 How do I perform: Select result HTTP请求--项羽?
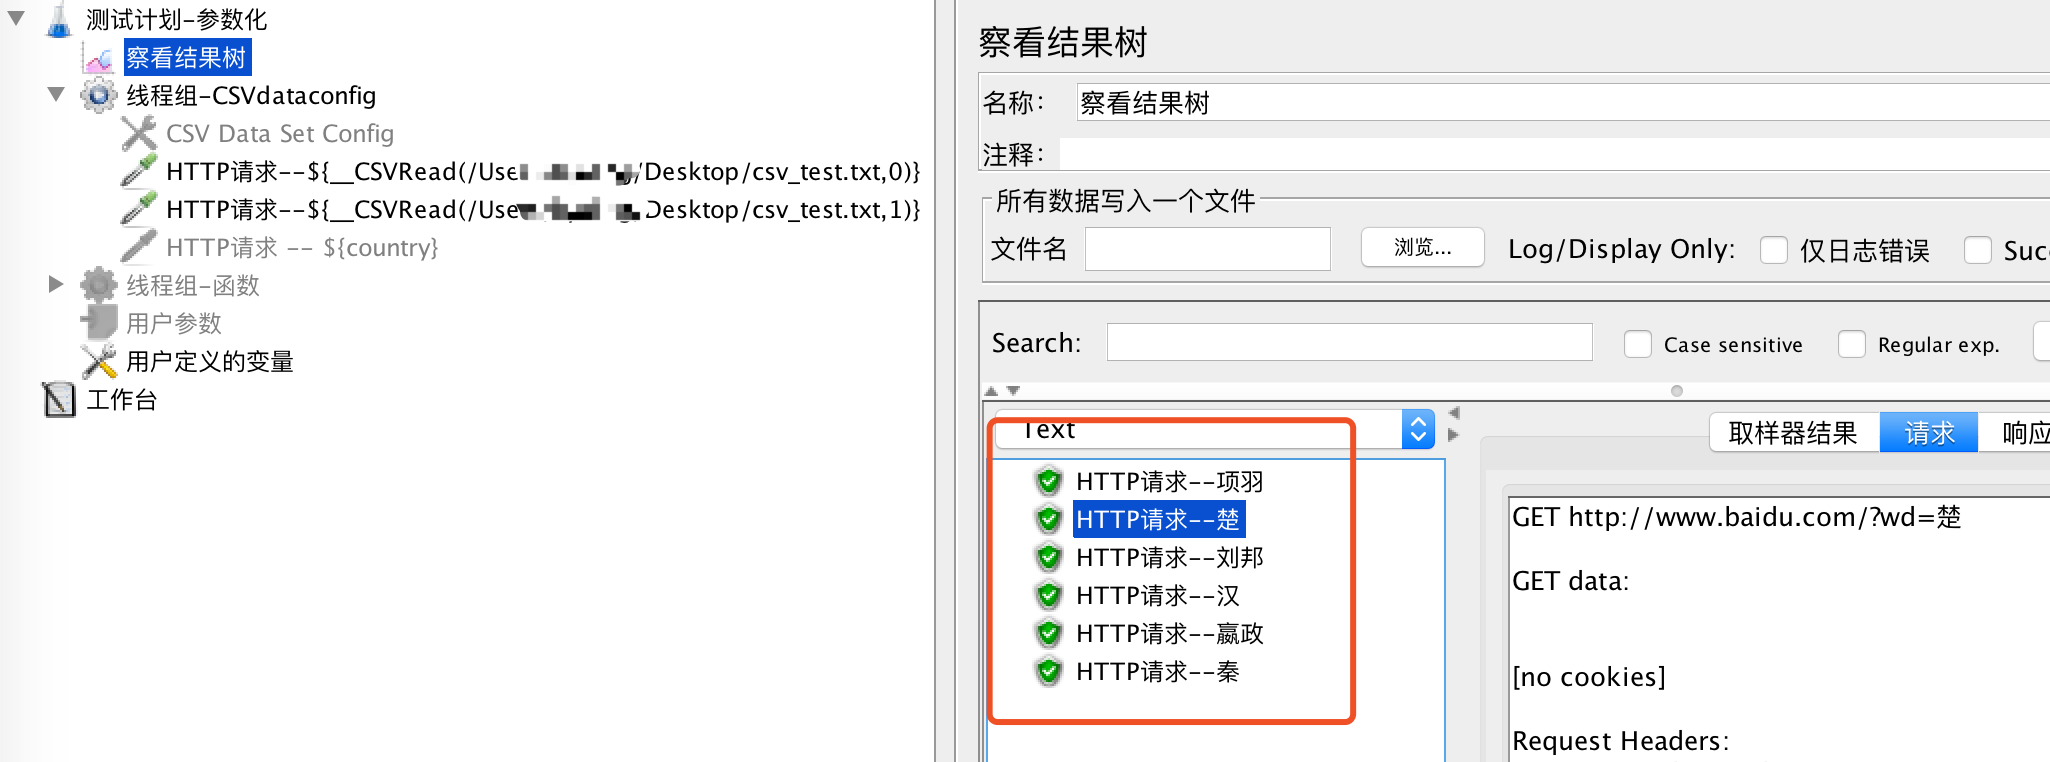(x=1170, y=482)
